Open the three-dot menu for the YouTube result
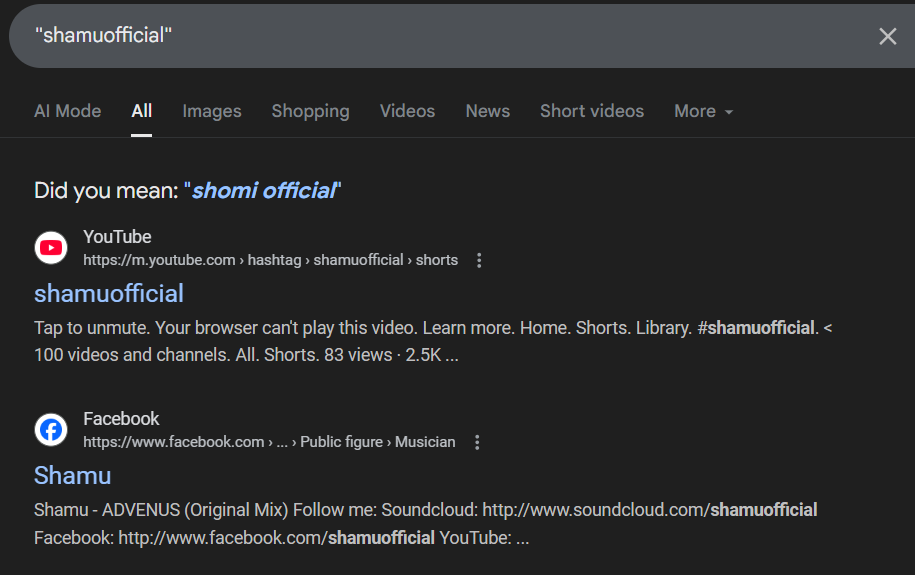This screenshot has width=915, height=575. point(479,260)
